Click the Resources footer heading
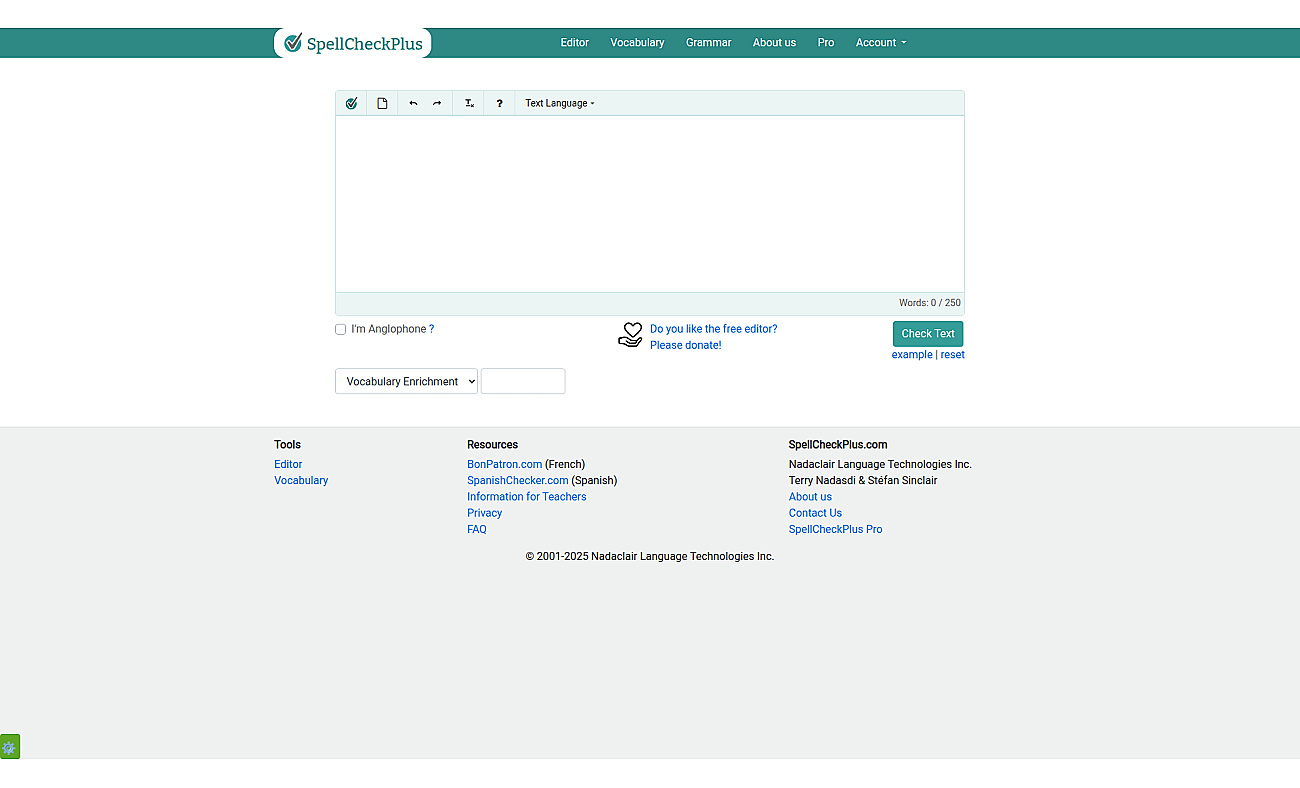This screenshot has width=1300, height=788. coord(492,445)
